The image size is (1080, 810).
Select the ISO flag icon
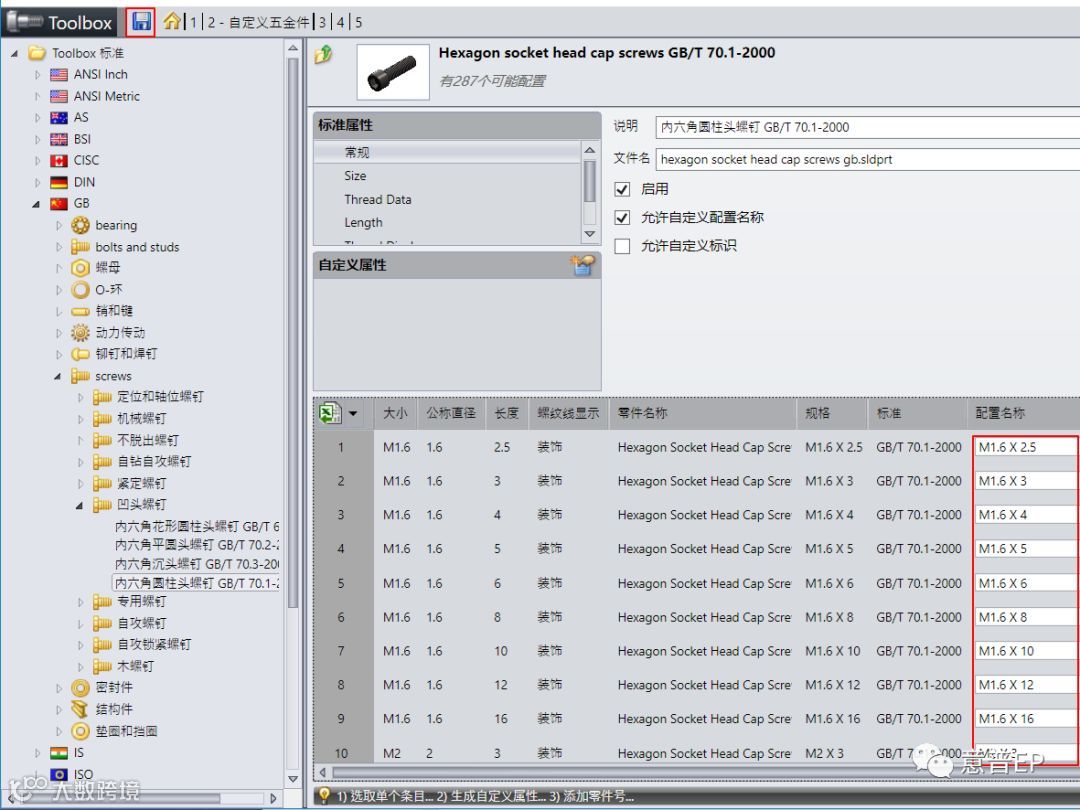pos(59,774)
